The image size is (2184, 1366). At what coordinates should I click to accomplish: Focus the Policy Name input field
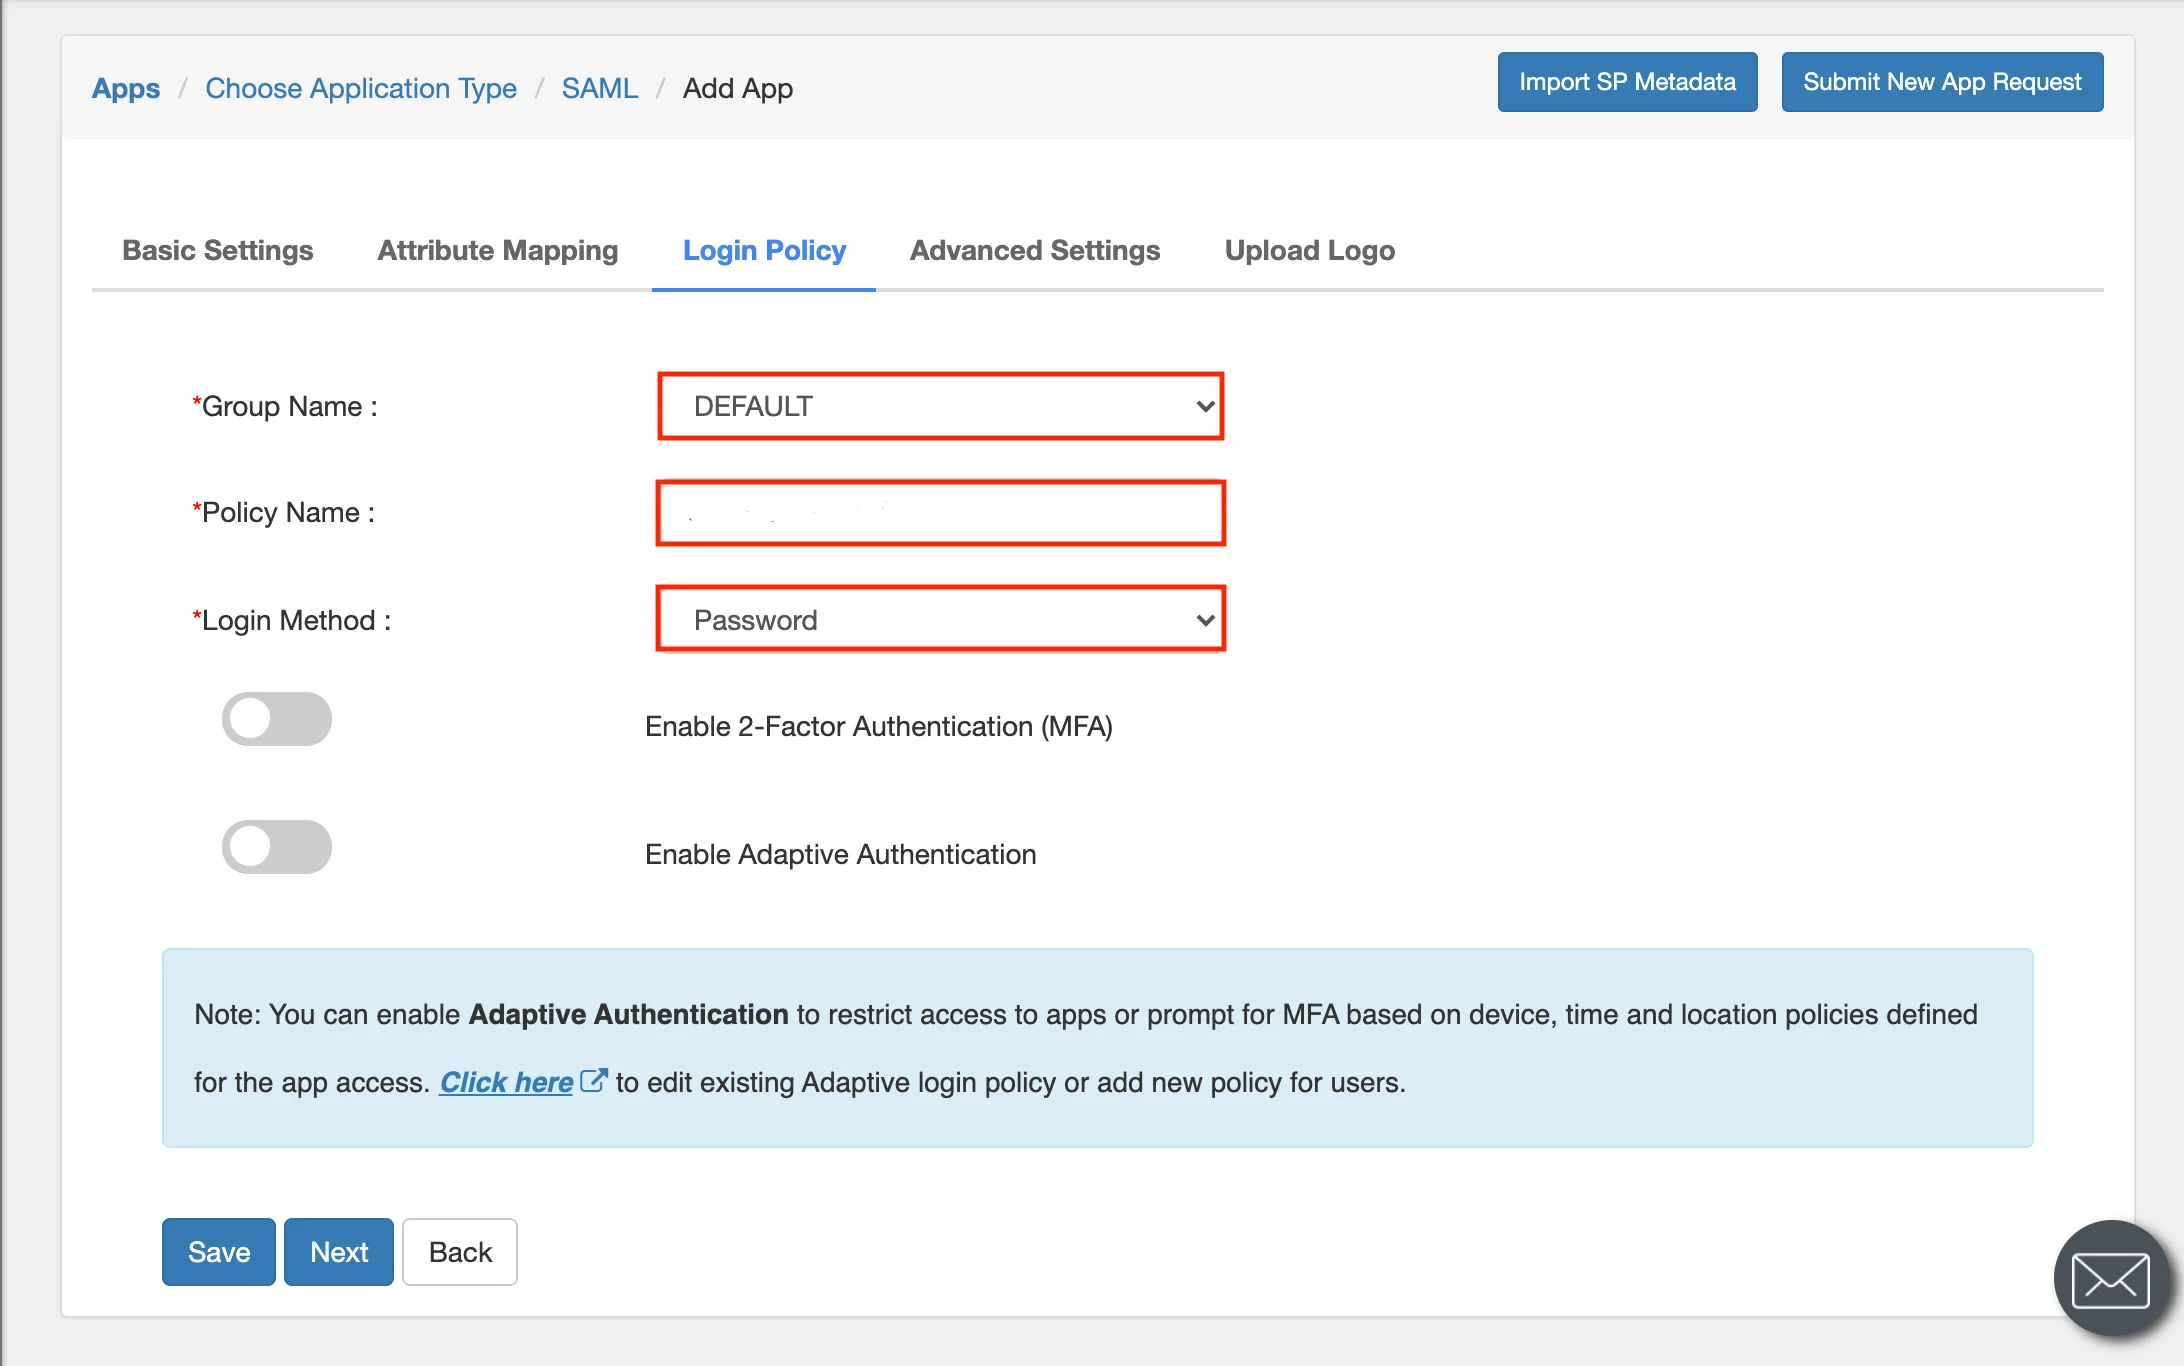click(941, 513)
